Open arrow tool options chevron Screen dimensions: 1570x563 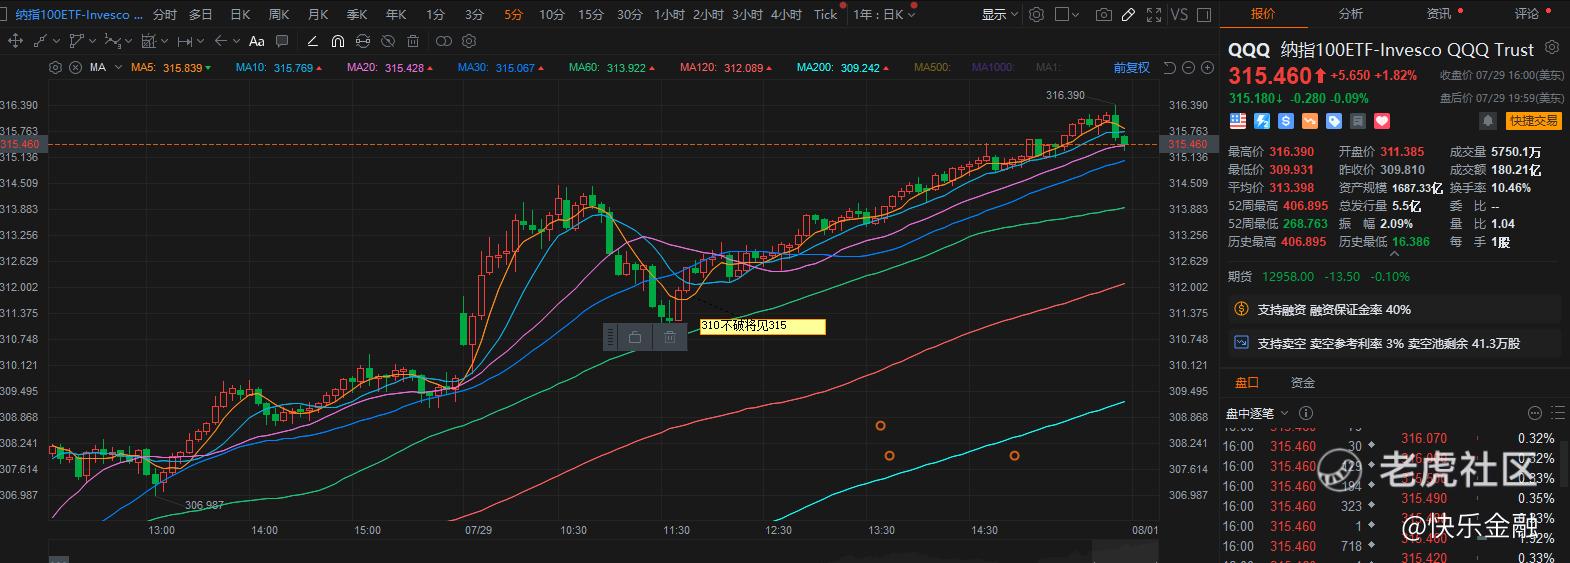236,41
